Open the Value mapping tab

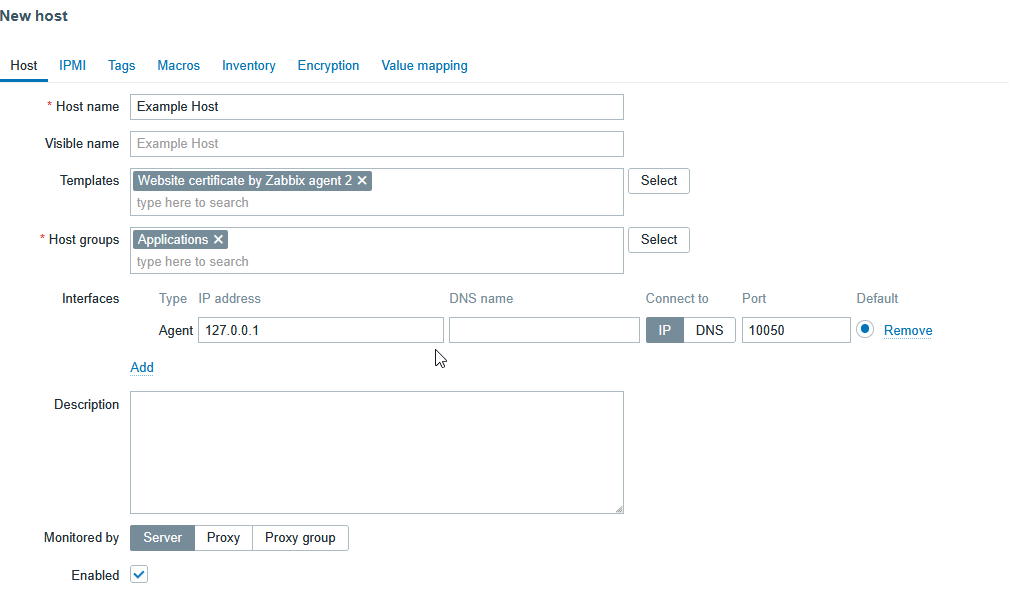424,66
